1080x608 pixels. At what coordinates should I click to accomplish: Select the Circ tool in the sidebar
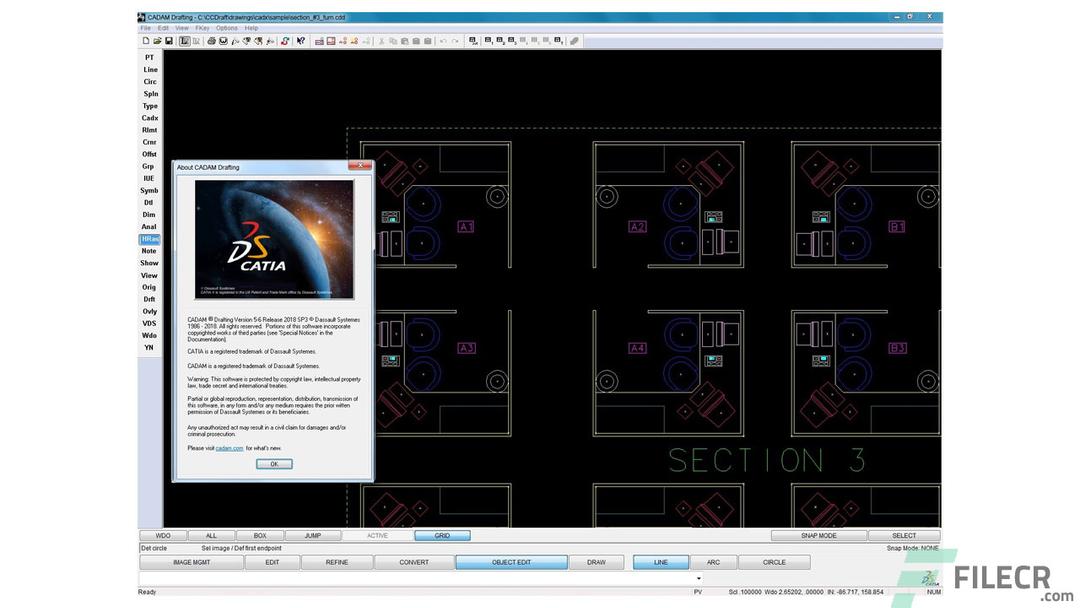click(x=148, y=81)
